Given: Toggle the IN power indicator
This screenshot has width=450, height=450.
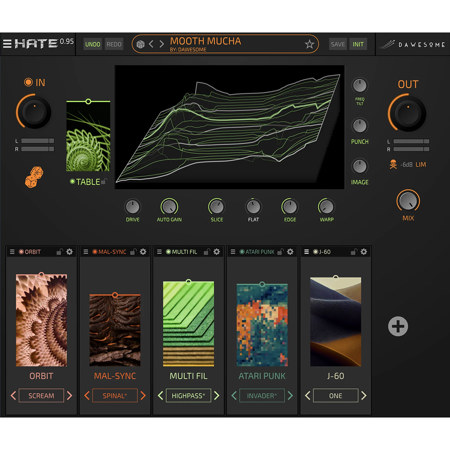Looking at the screenshot, I should click(28, 82).
